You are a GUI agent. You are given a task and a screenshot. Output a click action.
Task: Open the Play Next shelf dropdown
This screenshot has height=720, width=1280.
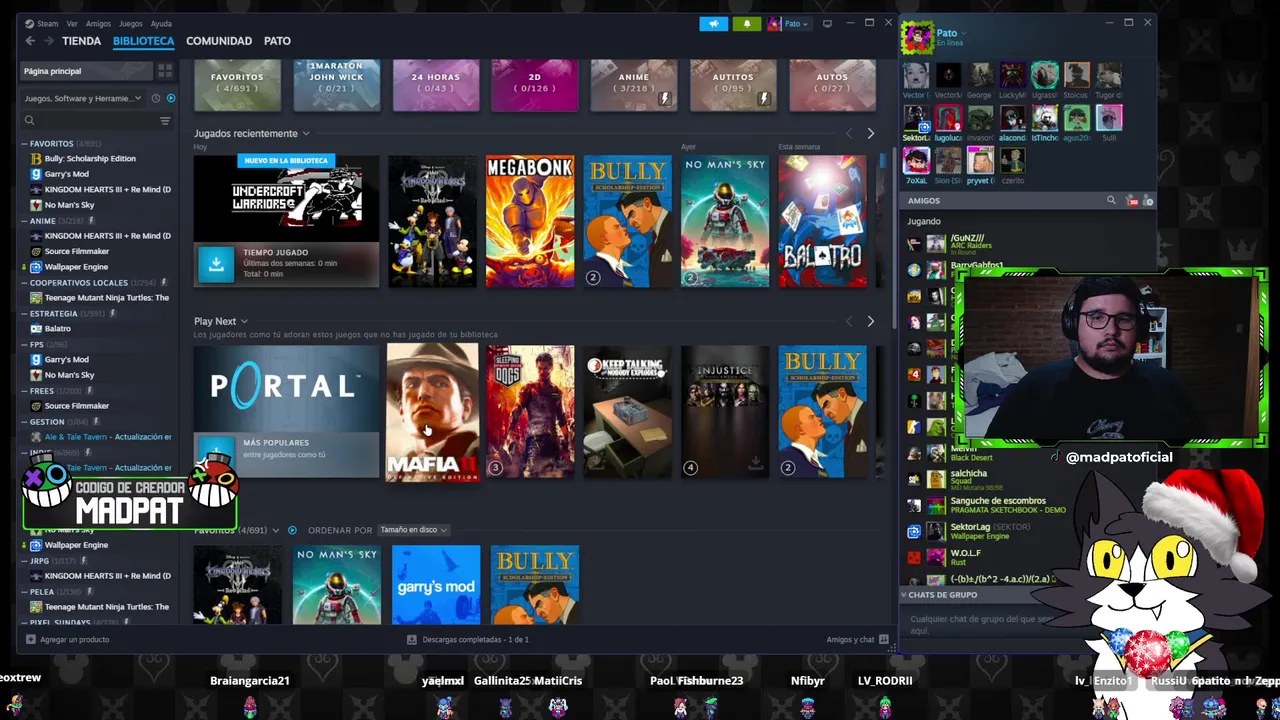[x=244, y=321]
